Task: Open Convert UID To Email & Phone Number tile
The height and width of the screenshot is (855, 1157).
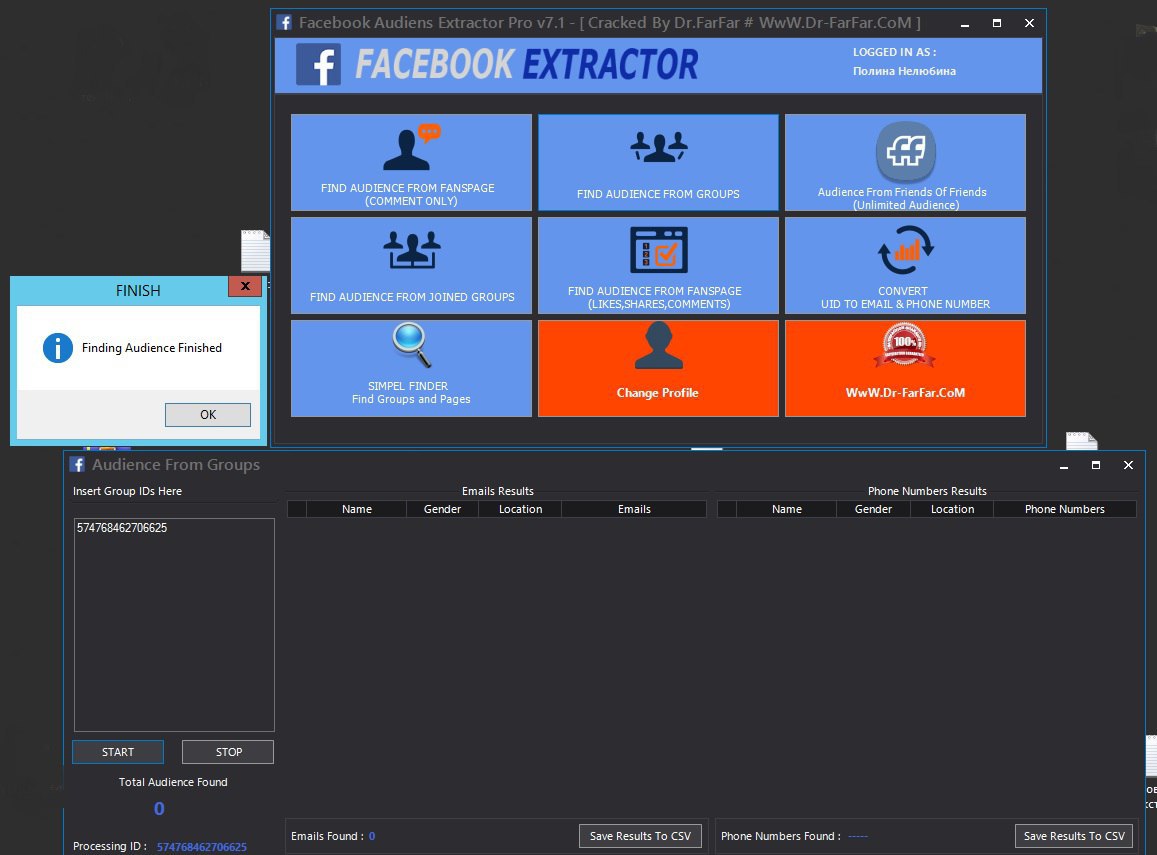Action: [905, 266]
